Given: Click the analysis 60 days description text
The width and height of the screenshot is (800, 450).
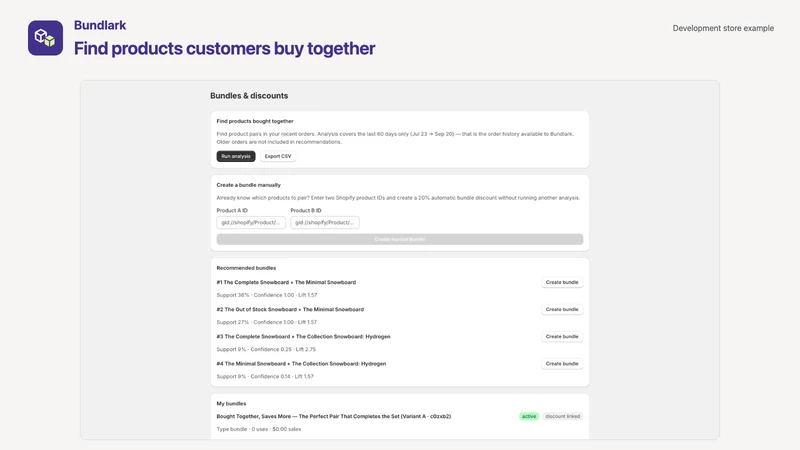Looking at the screenshot, I should tap(395, 138).
